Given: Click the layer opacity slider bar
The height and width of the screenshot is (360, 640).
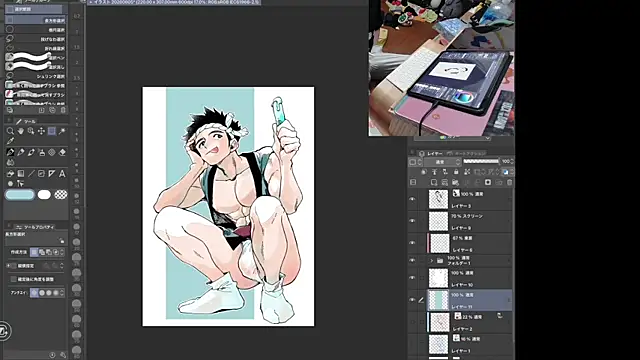Looking at the screenshot, I should click(481, 162).
